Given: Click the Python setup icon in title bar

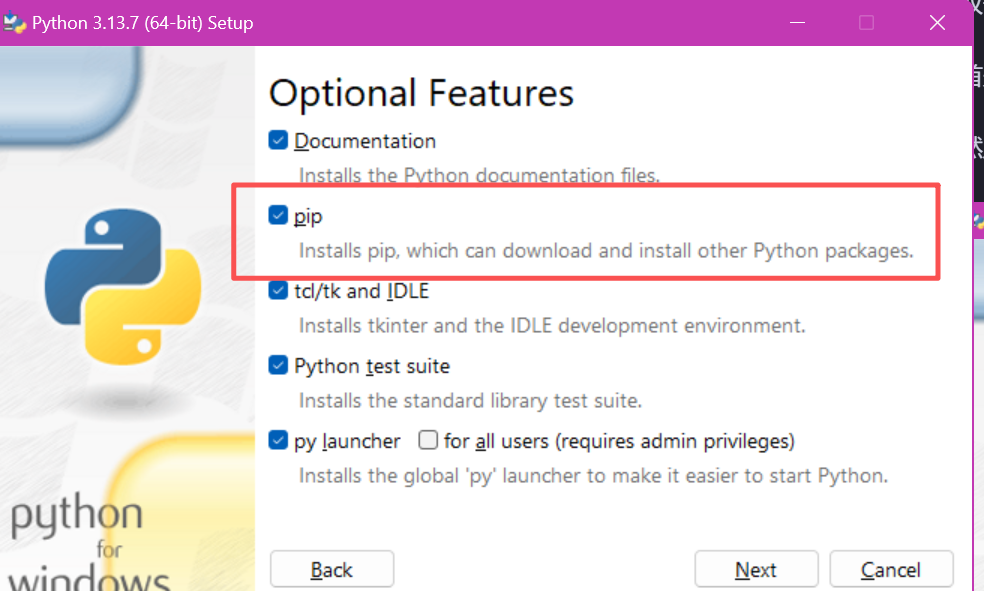Looking at the screenshot, I should tap(15, 22).
